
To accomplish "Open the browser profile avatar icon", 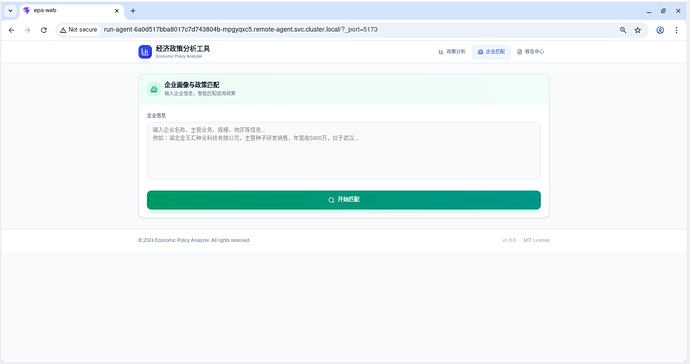I will pyautogui.click(x=660, y=30).
